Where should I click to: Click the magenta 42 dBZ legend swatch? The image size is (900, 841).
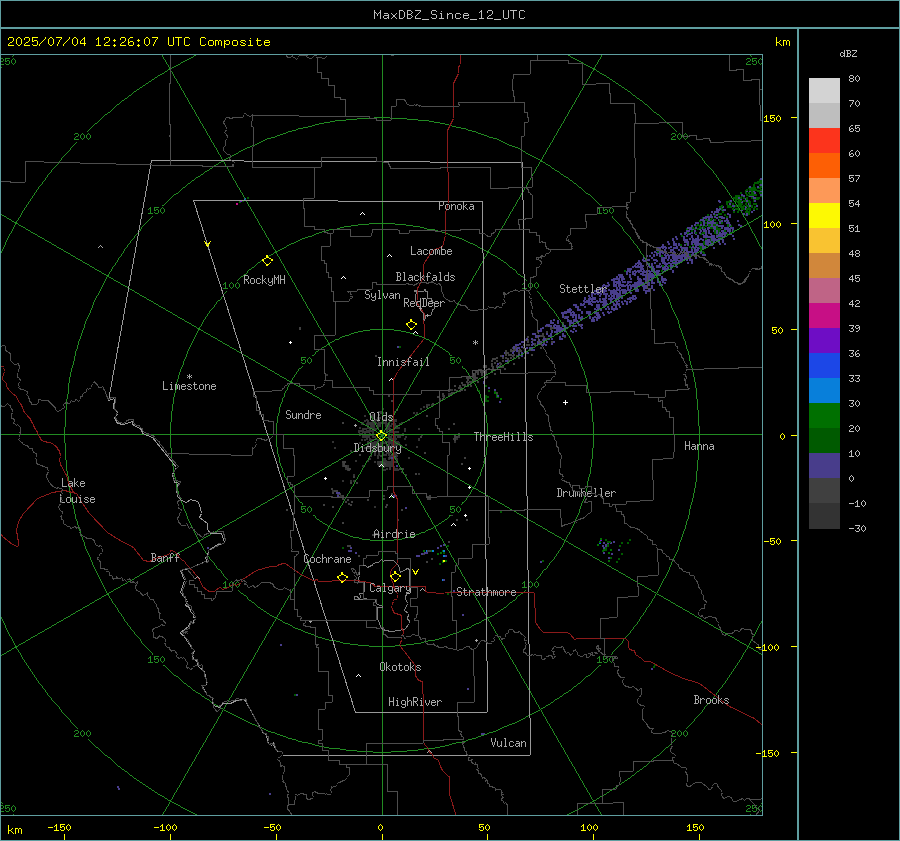[824, 315]
